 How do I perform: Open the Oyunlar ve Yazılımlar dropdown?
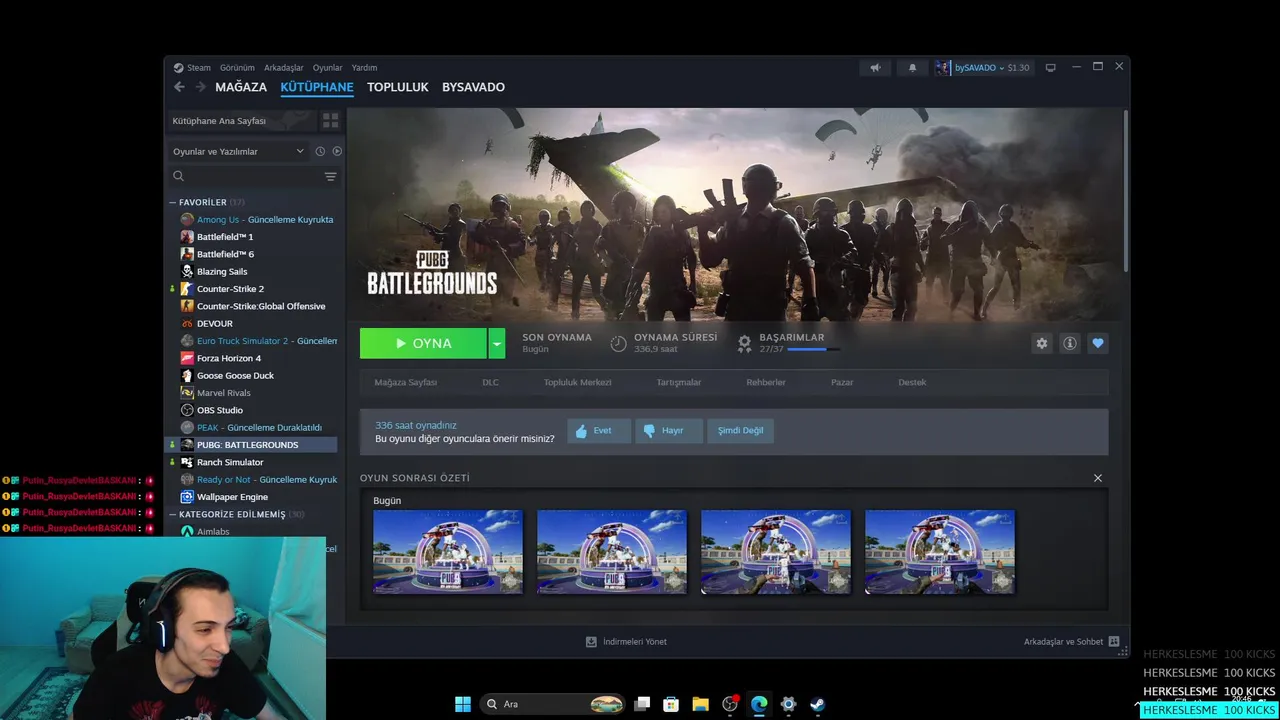238,151
